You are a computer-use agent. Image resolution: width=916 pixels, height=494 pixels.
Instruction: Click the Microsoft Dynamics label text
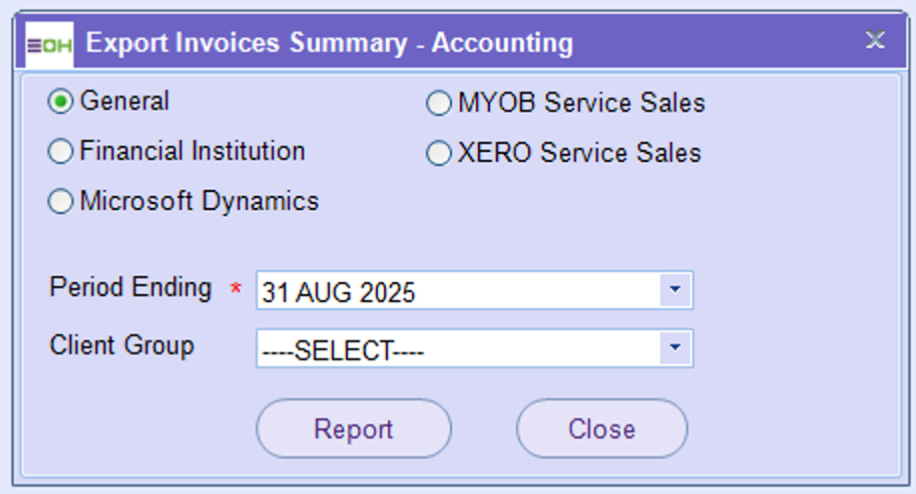(x=199, y=201)
